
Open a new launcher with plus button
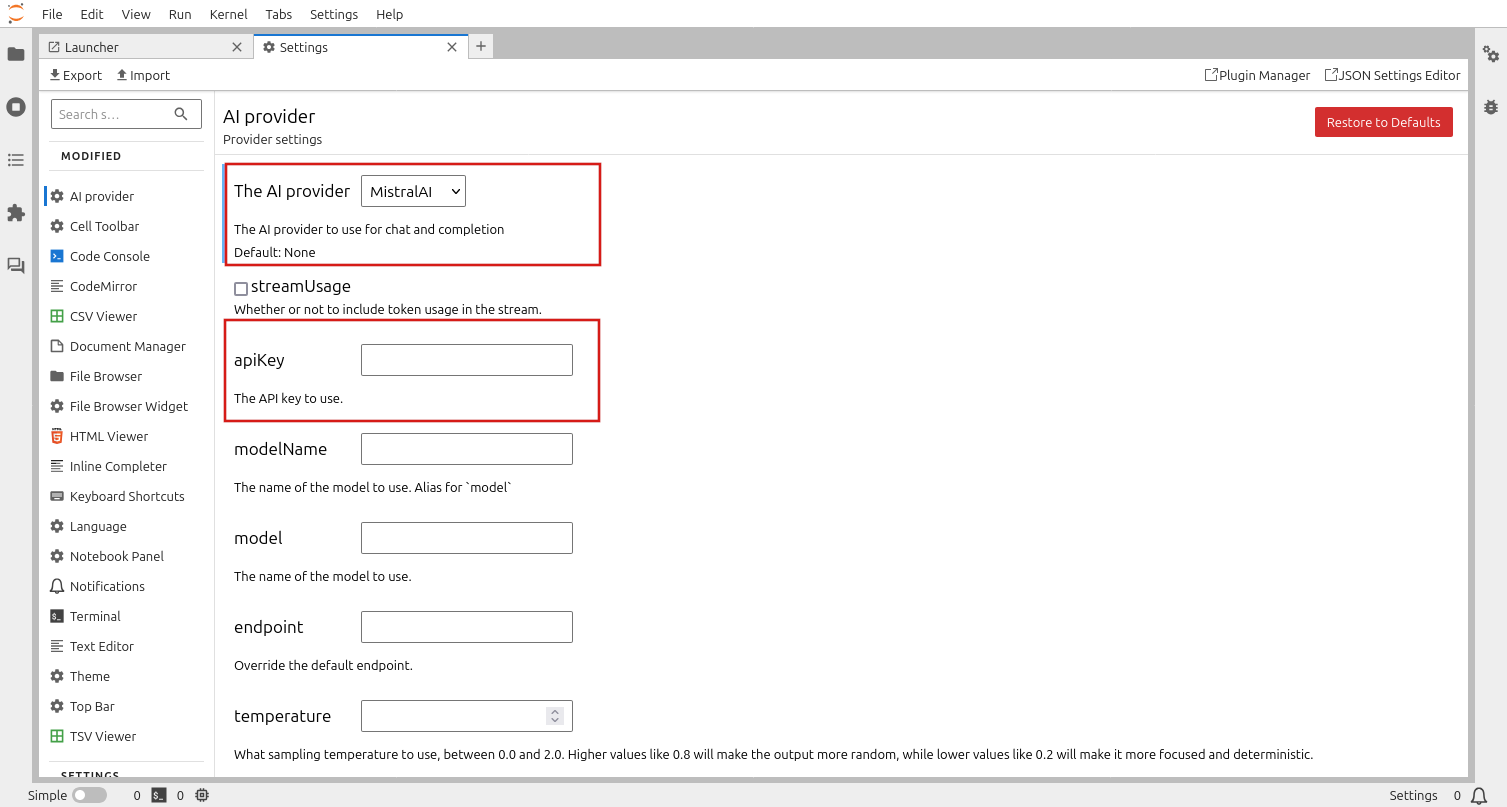(481, 46)
